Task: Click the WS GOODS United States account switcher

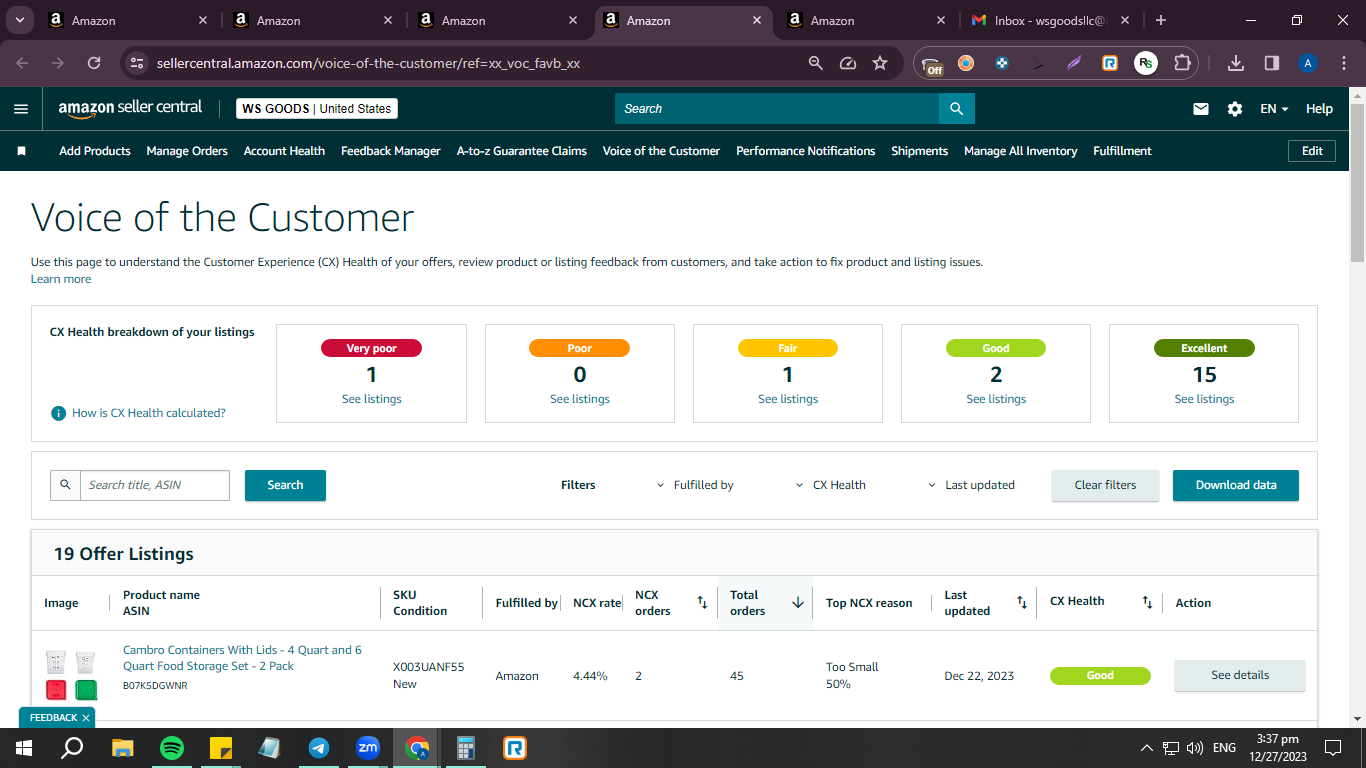Action: pyautogui.click(x=317, y=109)
